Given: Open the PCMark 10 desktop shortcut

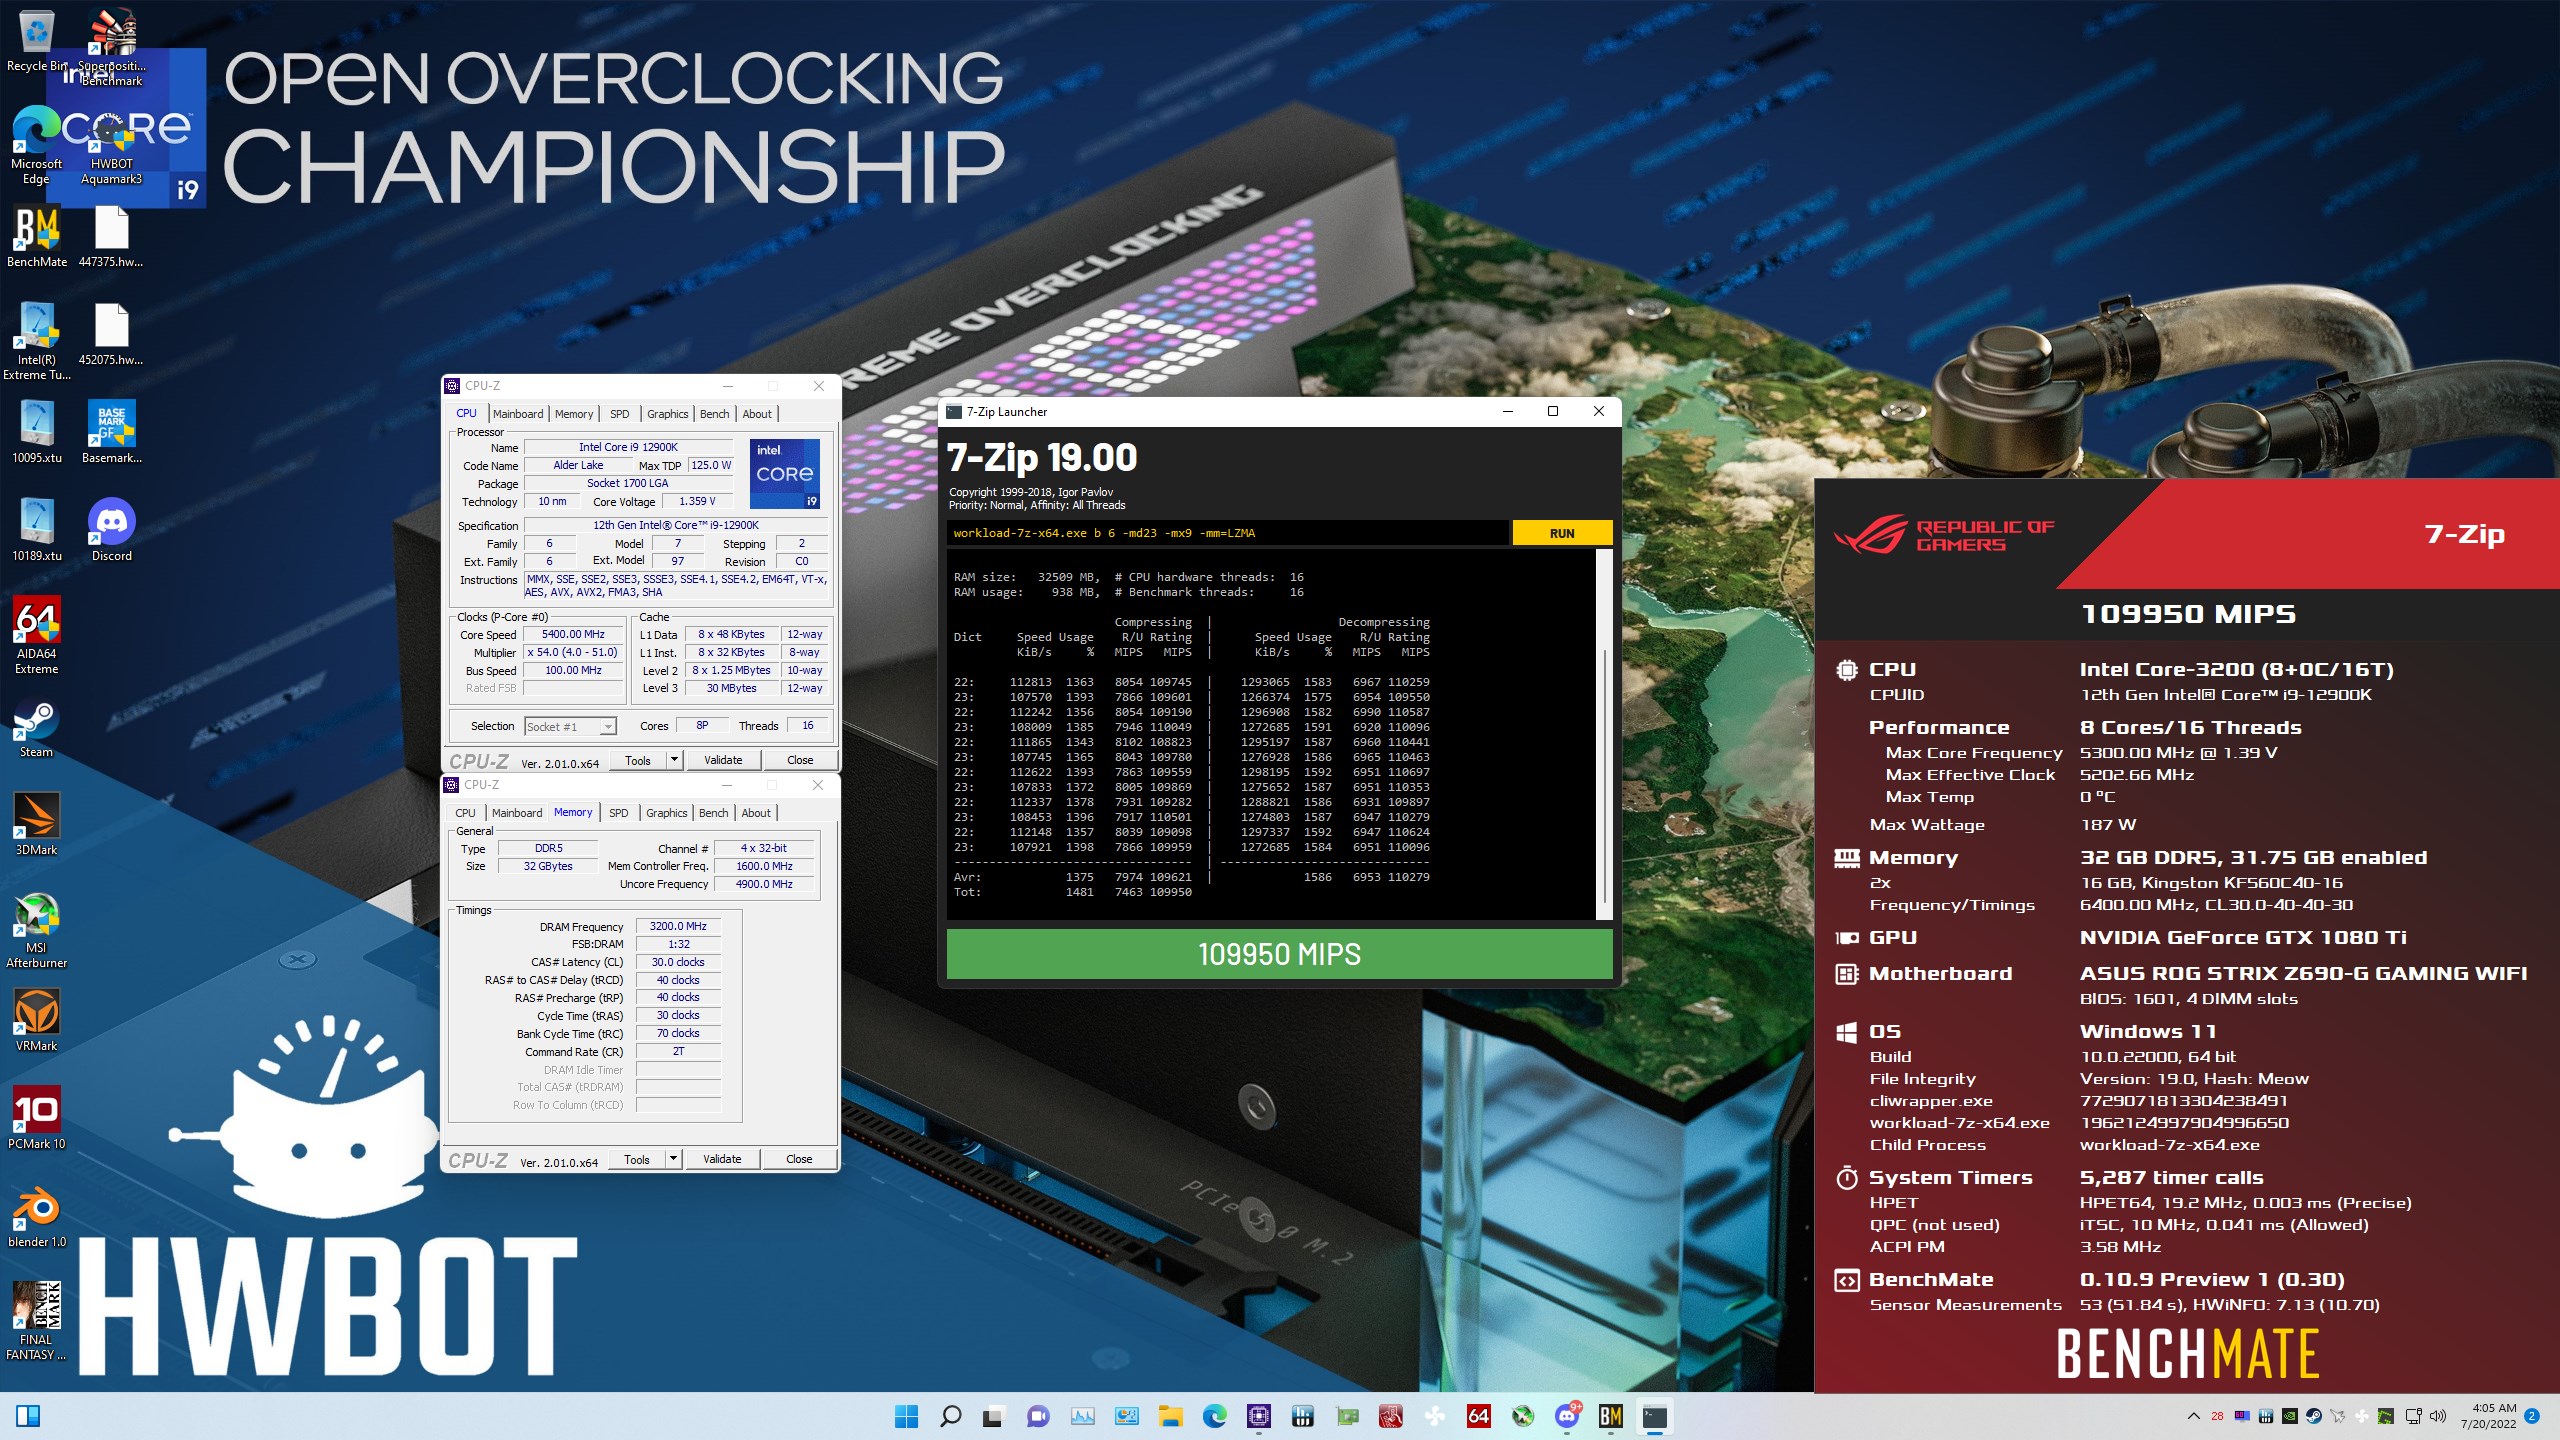Looking at the screenshot, I should click(x=37, y=1118).
